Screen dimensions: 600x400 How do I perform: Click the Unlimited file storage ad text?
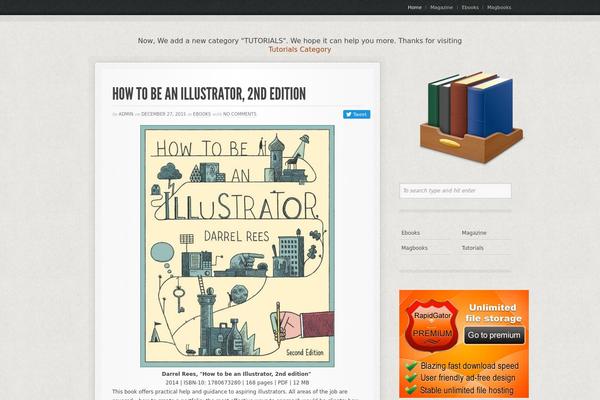click(493, 313)
